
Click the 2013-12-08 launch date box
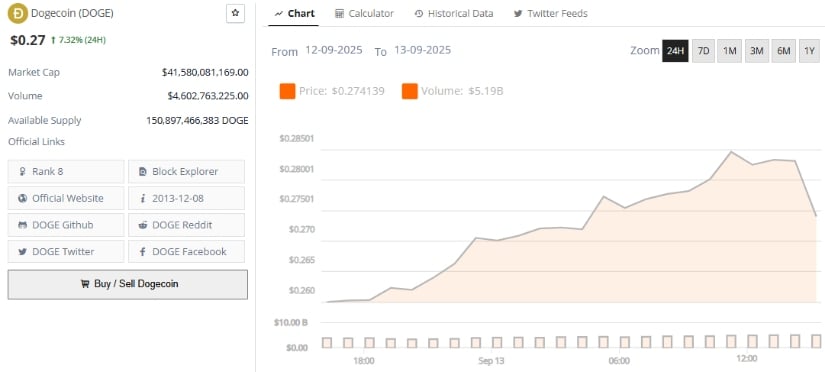[186, 198]
